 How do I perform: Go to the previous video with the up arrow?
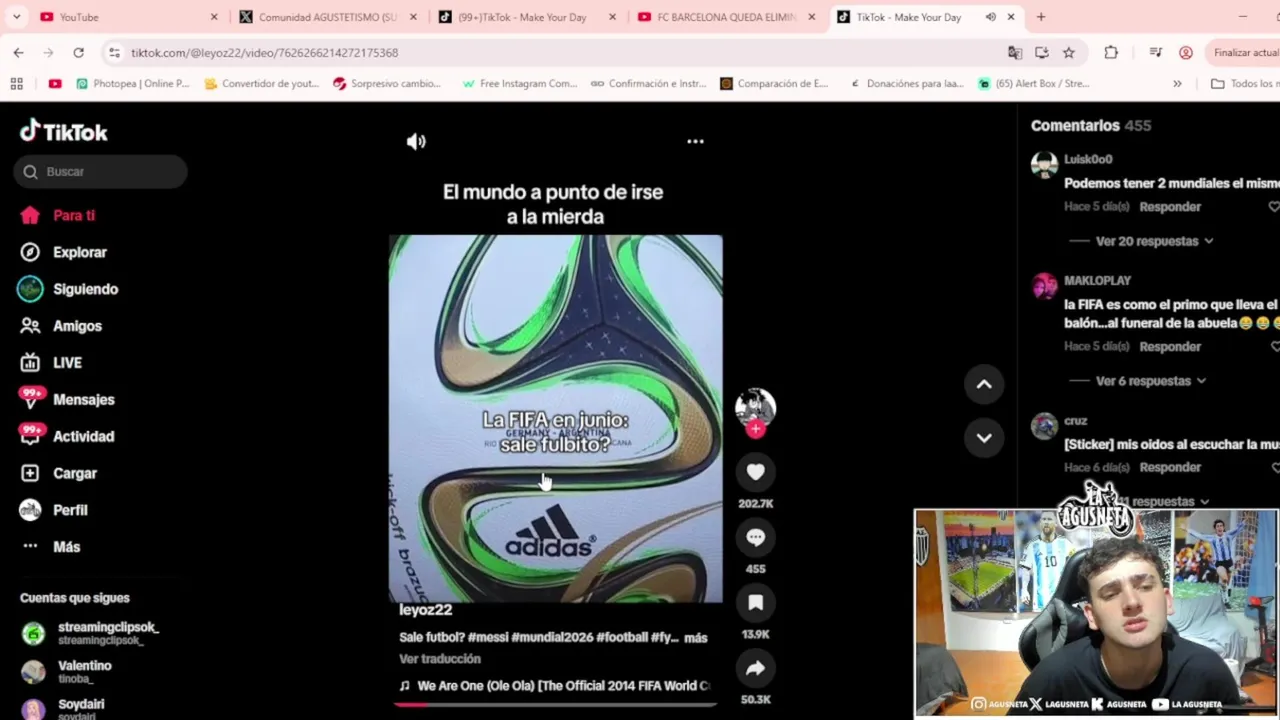984,384
